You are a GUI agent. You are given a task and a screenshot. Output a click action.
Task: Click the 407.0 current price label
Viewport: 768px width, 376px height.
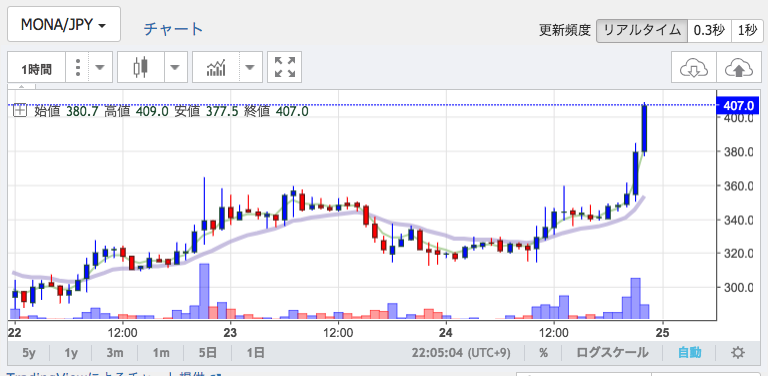click(738, 105)
